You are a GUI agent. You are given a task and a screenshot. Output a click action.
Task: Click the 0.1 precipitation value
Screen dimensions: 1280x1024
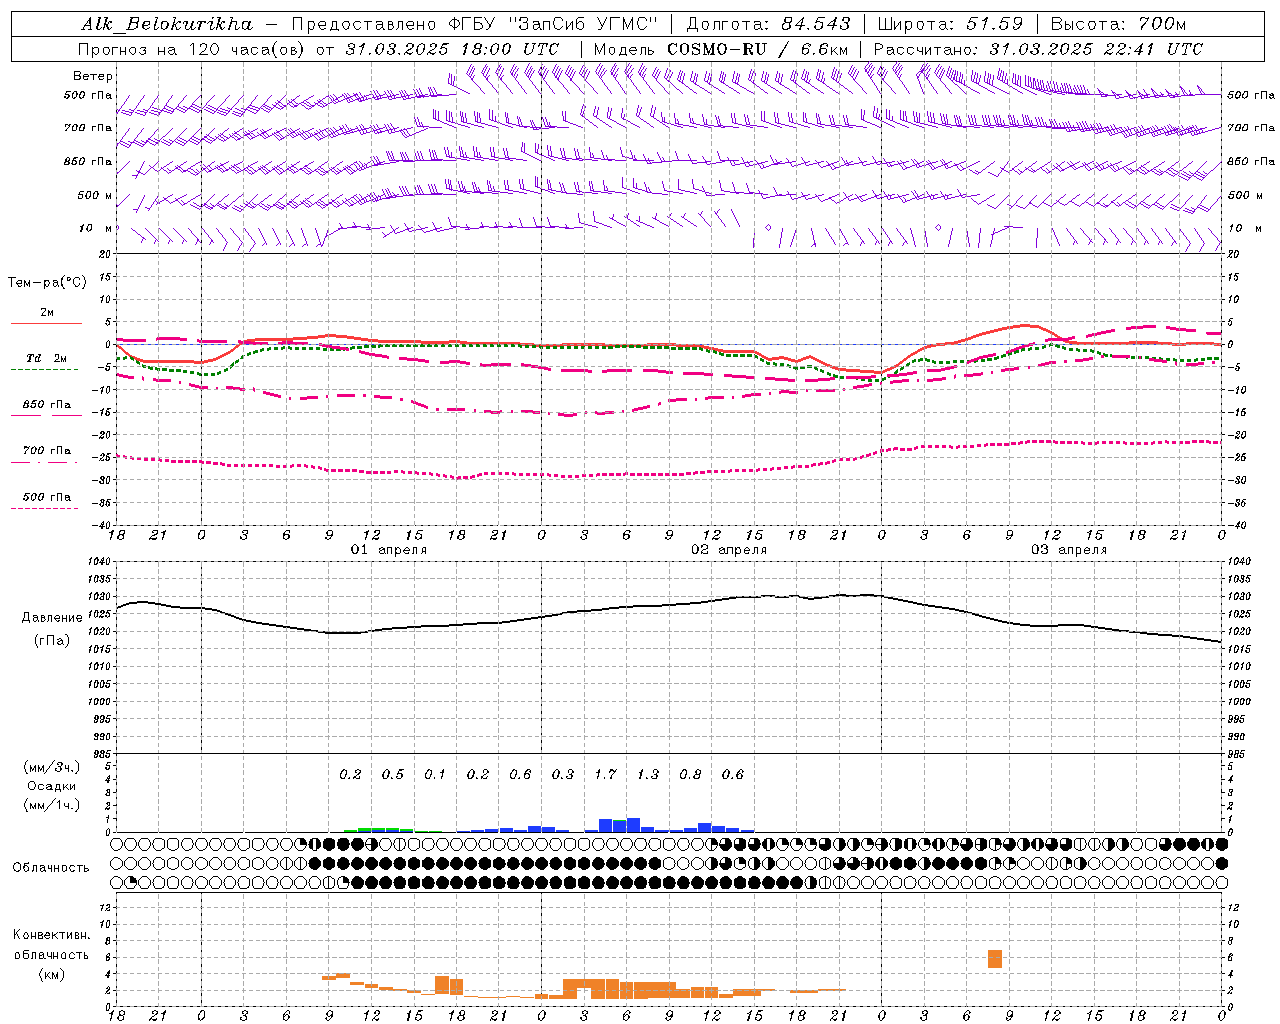(435, 774)
